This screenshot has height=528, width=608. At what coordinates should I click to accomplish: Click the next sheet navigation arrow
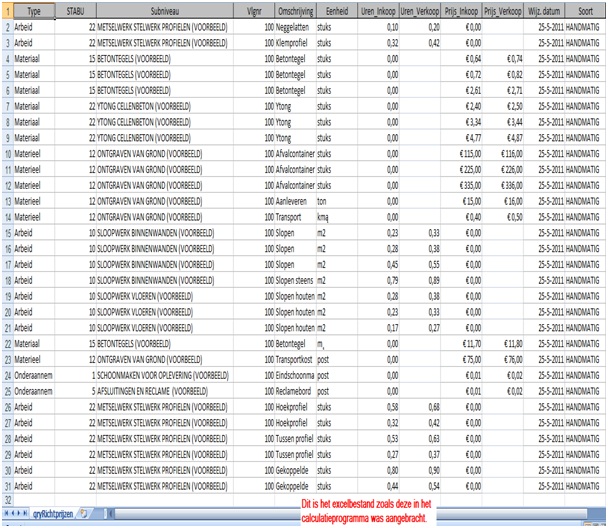[19, 512]
